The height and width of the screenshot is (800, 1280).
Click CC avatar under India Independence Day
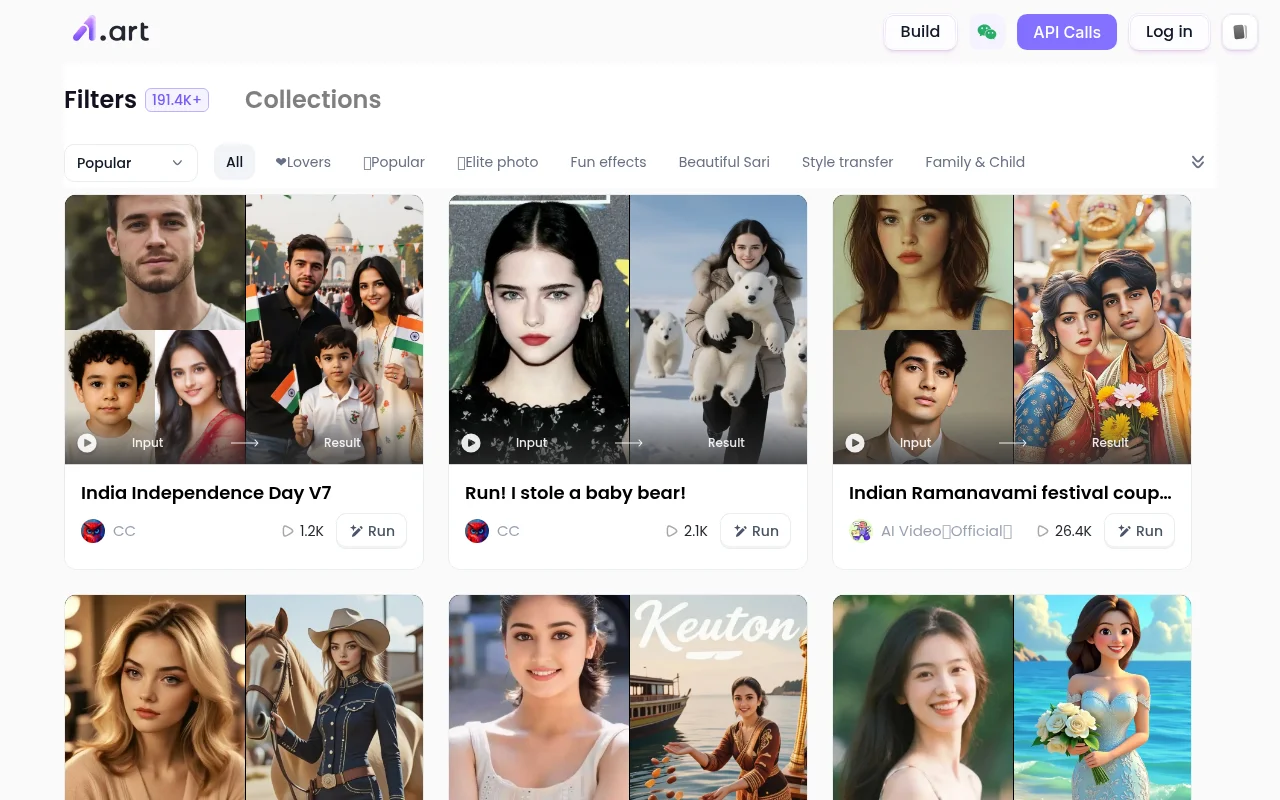point(93,531)
